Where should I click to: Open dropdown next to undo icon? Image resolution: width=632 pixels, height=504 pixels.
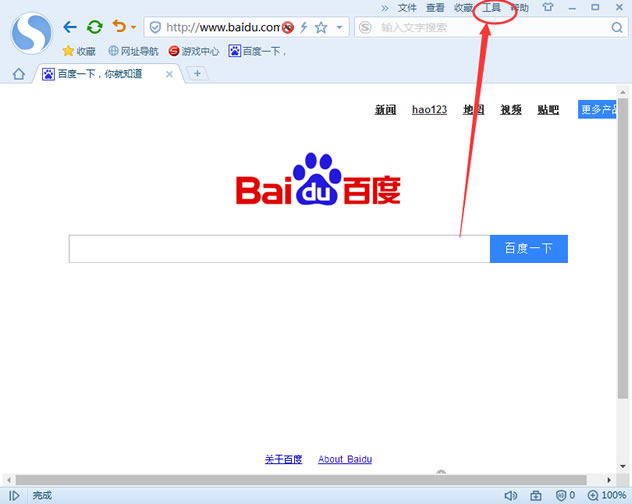pos(133,27)
